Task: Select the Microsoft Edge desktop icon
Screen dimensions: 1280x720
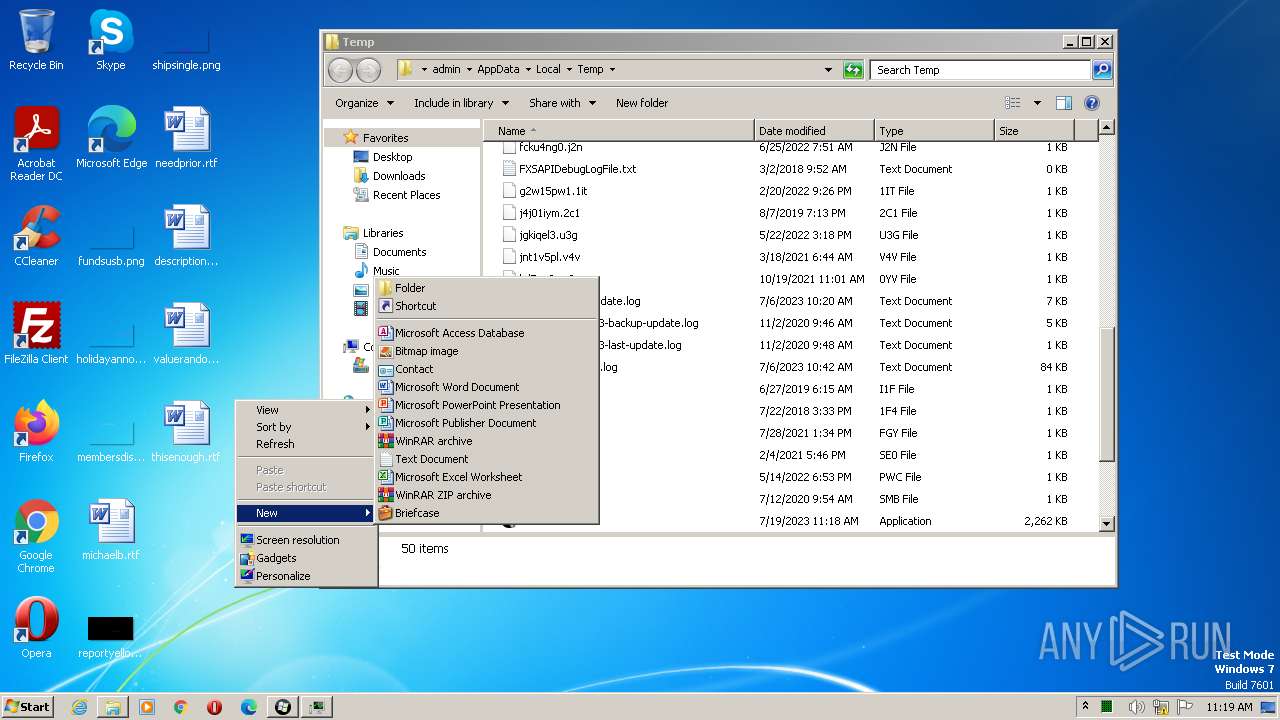Action: [111, 138]
